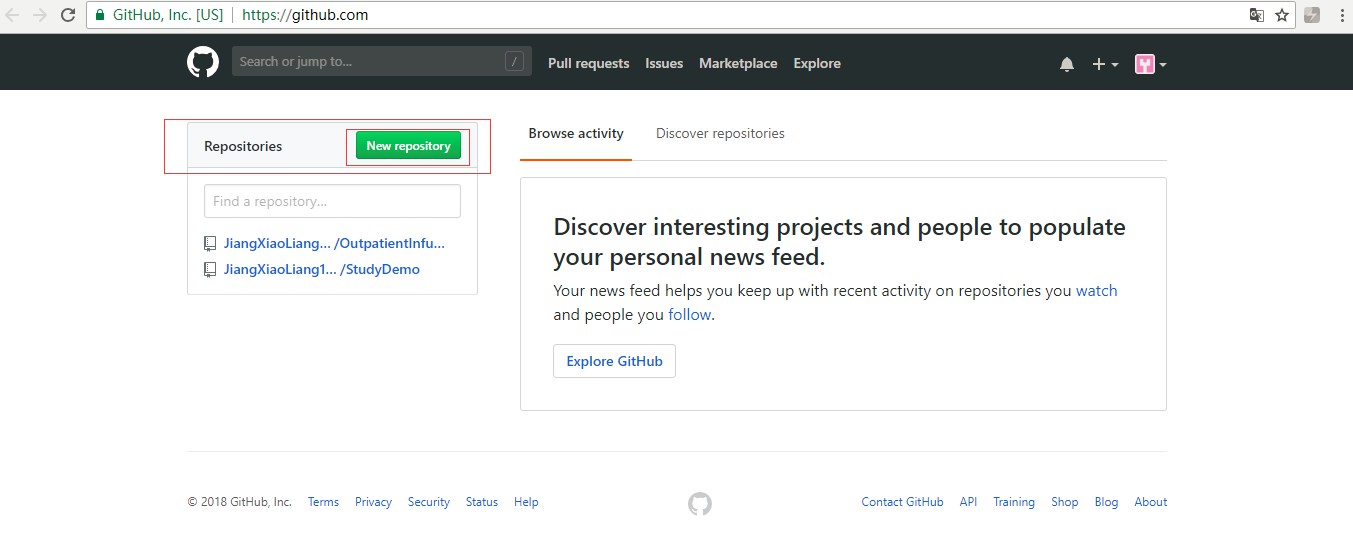This screenshot has height=560, width=1353.
Task: Click the gray GitHub logo in footer
Action: point(700,503)
